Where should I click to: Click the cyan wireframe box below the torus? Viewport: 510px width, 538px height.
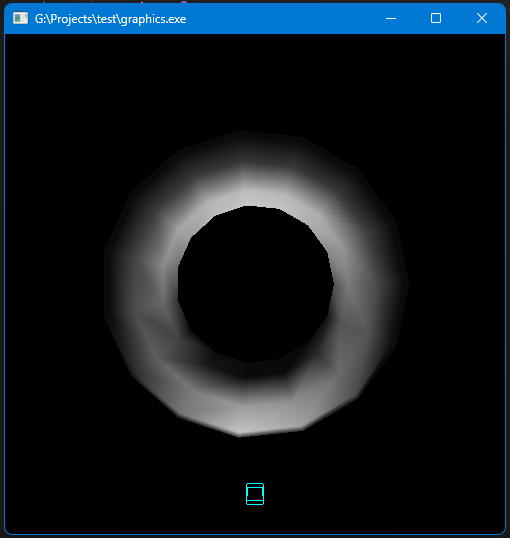pos(255,494)
